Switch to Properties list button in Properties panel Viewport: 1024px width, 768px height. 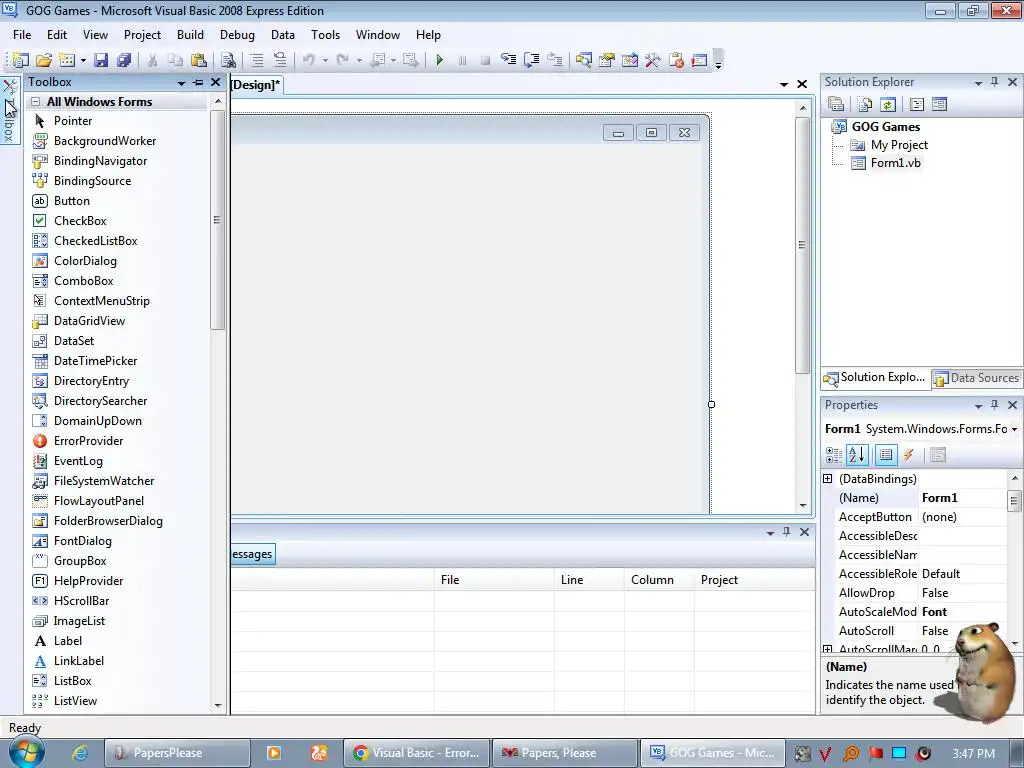click(x=886, y=455)
